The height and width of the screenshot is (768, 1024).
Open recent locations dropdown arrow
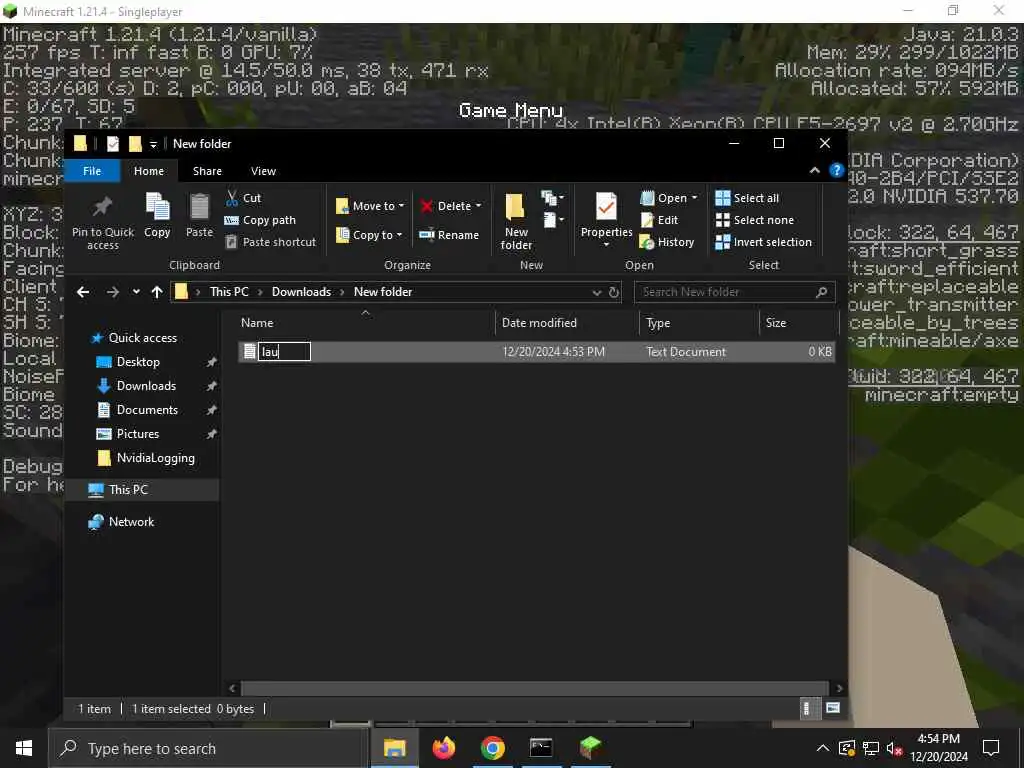pyautogui.click(x=136, y=292)
